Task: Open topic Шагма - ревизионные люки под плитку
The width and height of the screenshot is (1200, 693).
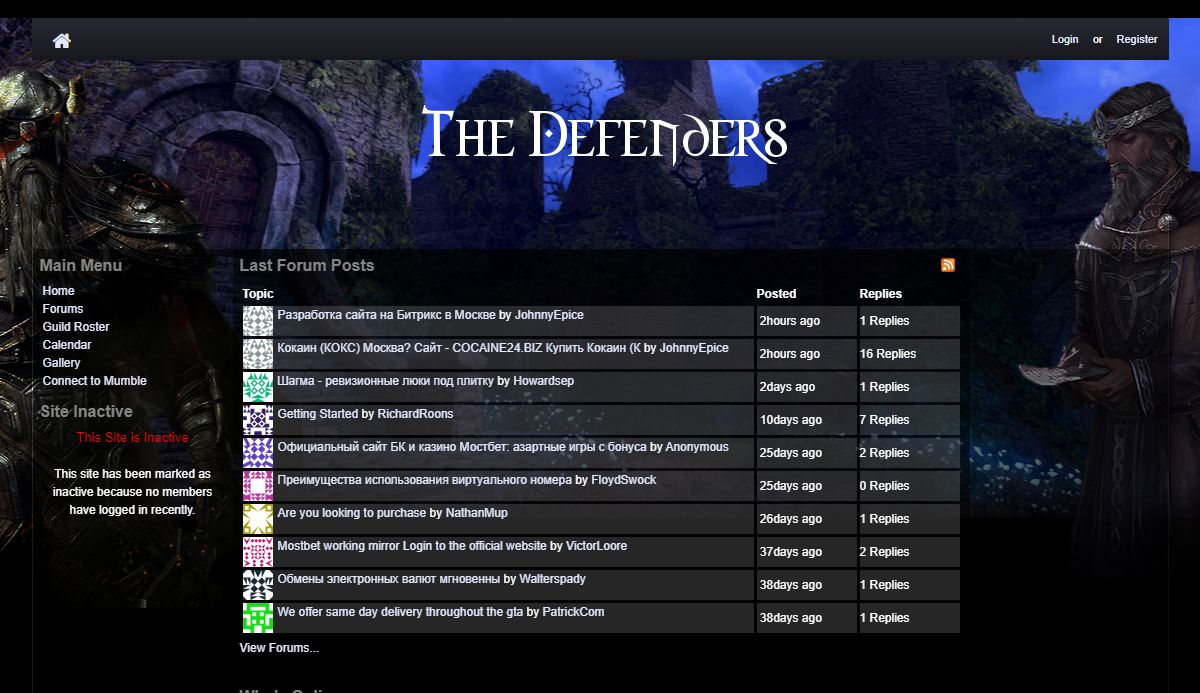Action: [386, 381]
